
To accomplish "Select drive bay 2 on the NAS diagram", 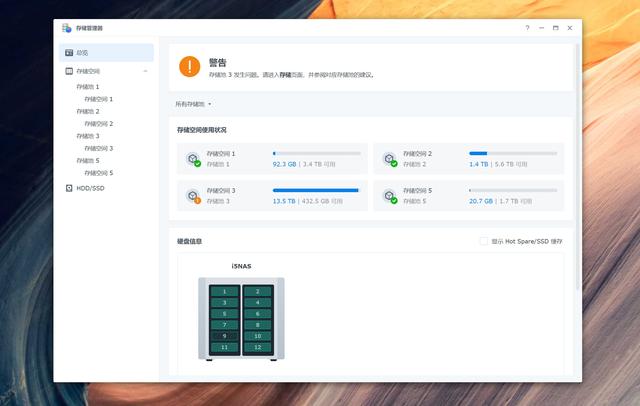I will (x=258, y=291).
